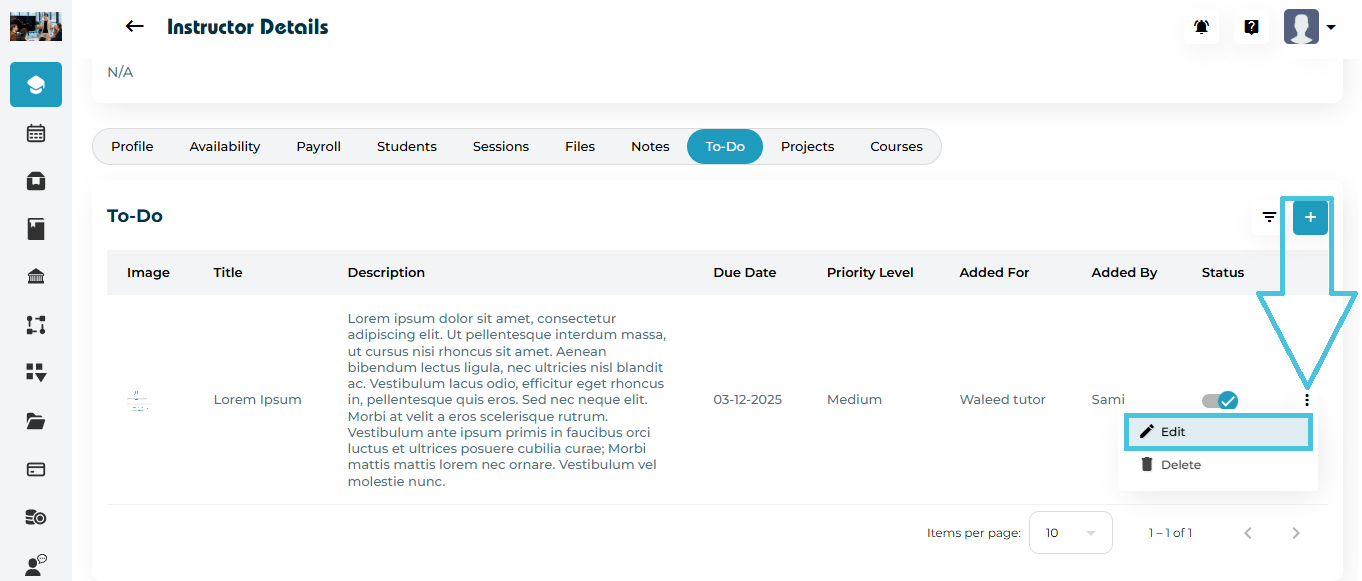Open the notifications bell icon
The image size is (1362, 581).
(1202, 27)
